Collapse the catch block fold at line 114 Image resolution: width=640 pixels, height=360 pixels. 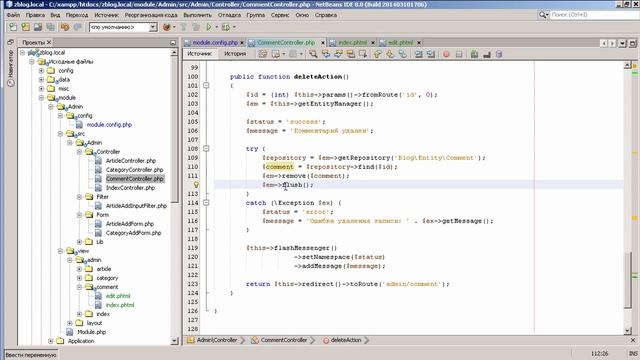(x=206, y=203)
